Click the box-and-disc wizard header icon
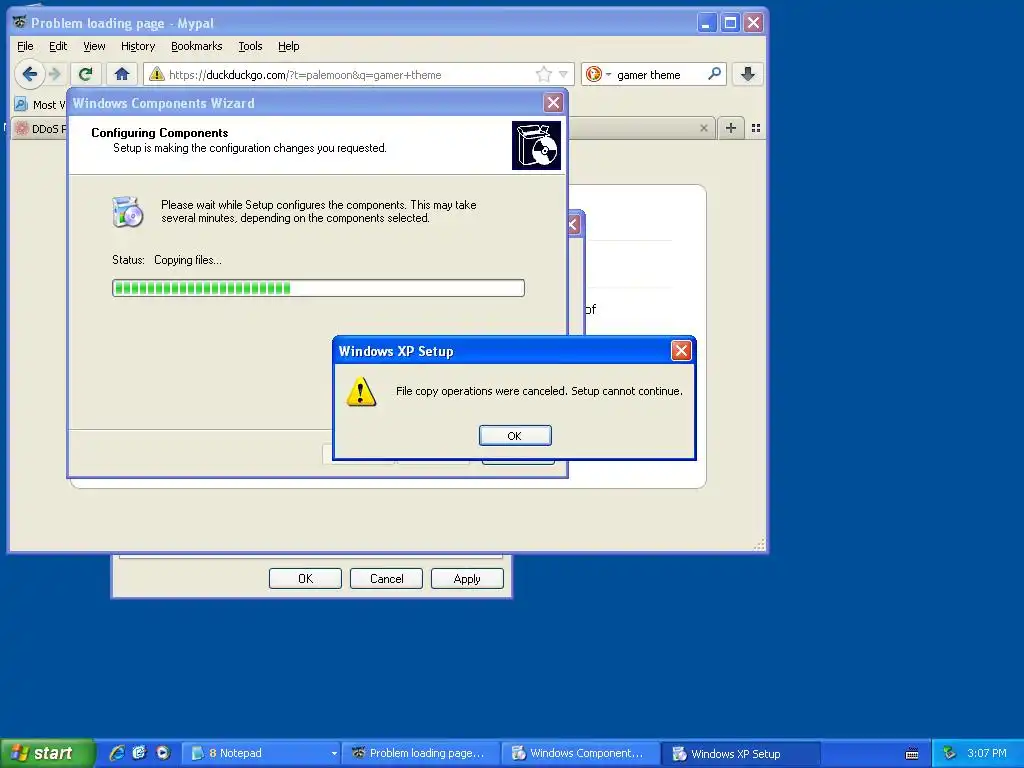1024x768 pixels. [536, 145]
